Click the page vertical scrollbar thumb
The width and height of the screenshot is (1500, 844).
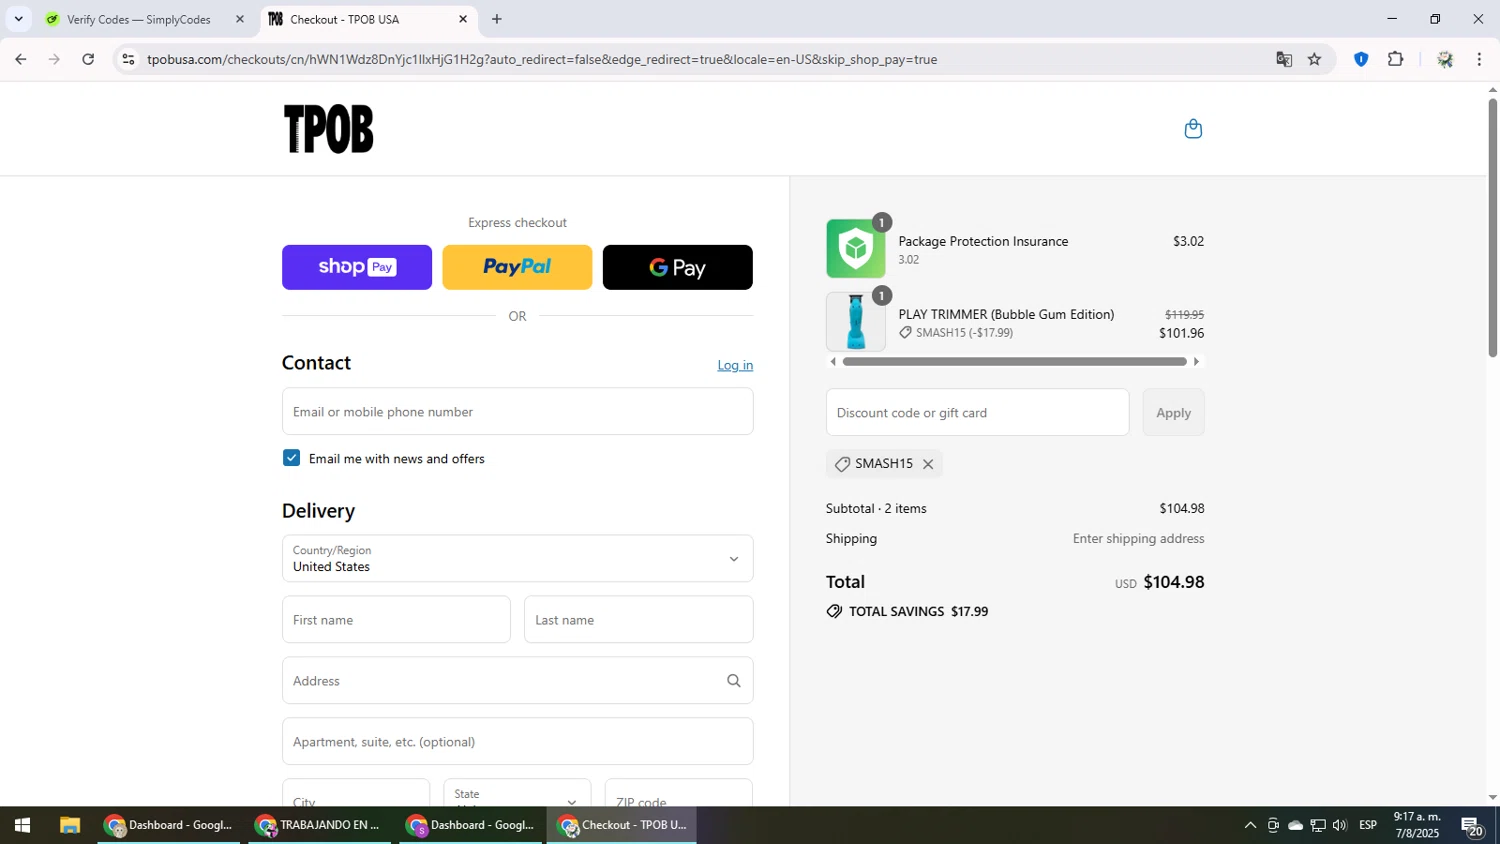[1492, 226]
